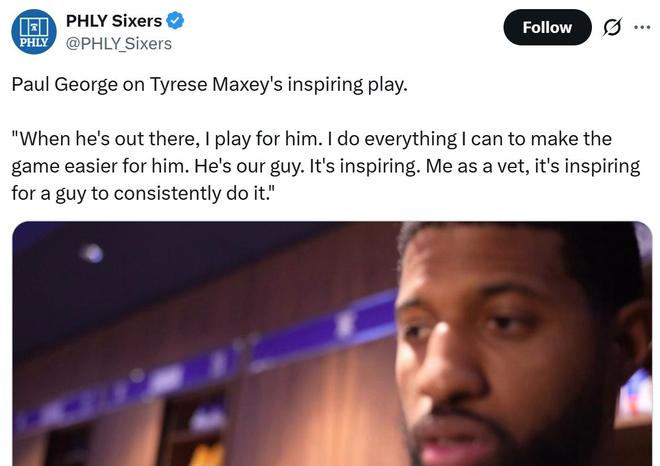Click the Grok slashed-circle icon
The image size is (660, 466).
612,28
